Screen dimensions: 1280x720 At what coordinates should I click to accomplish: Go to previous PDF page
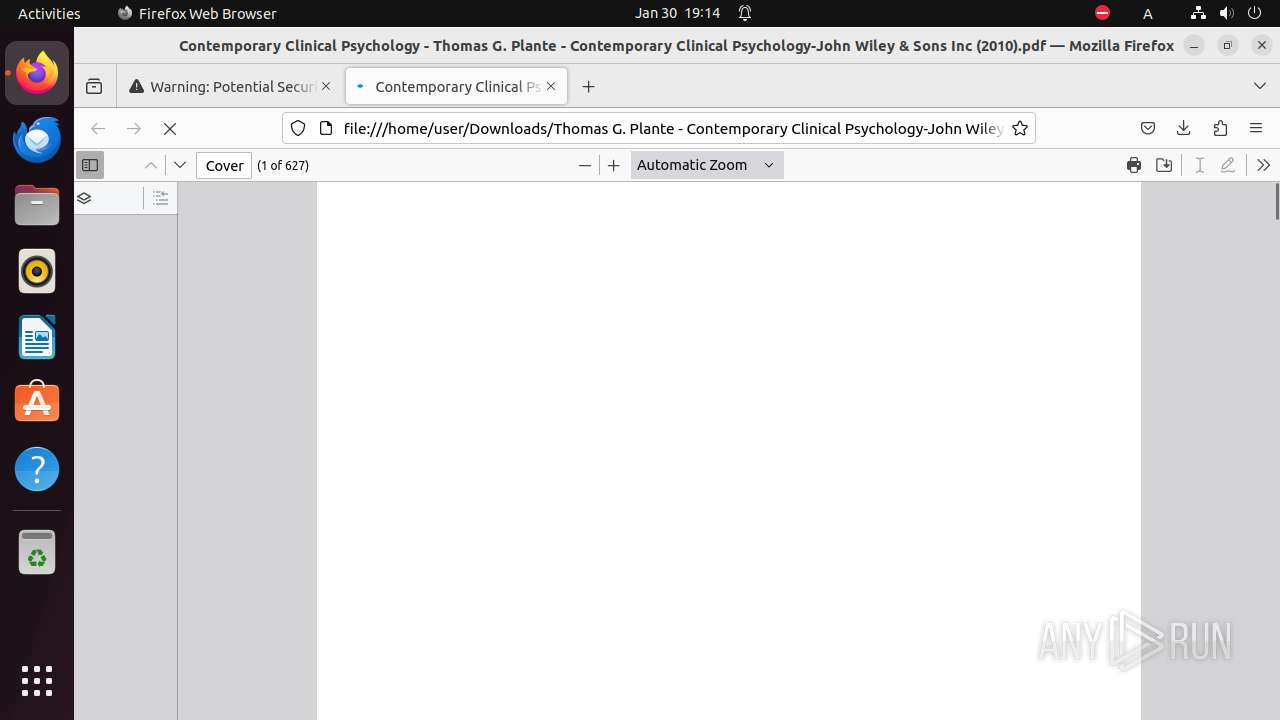[x=151, y=165]
